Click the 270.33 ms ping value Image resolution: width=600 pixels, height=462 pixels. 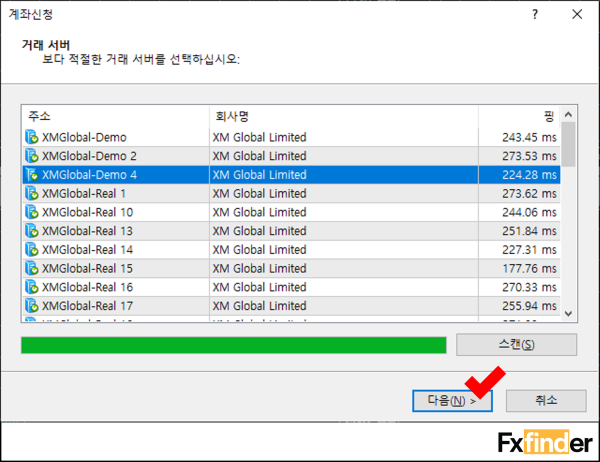[x=529, y=287]
